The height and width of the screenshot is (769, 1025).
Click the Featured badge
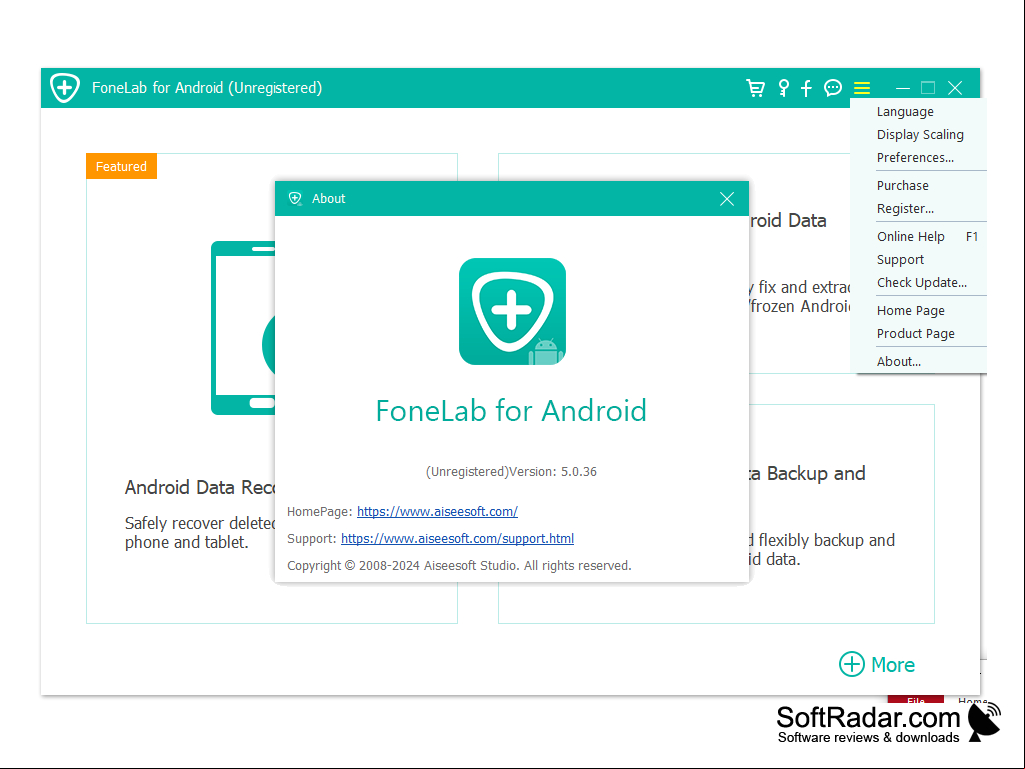(122, 166)
